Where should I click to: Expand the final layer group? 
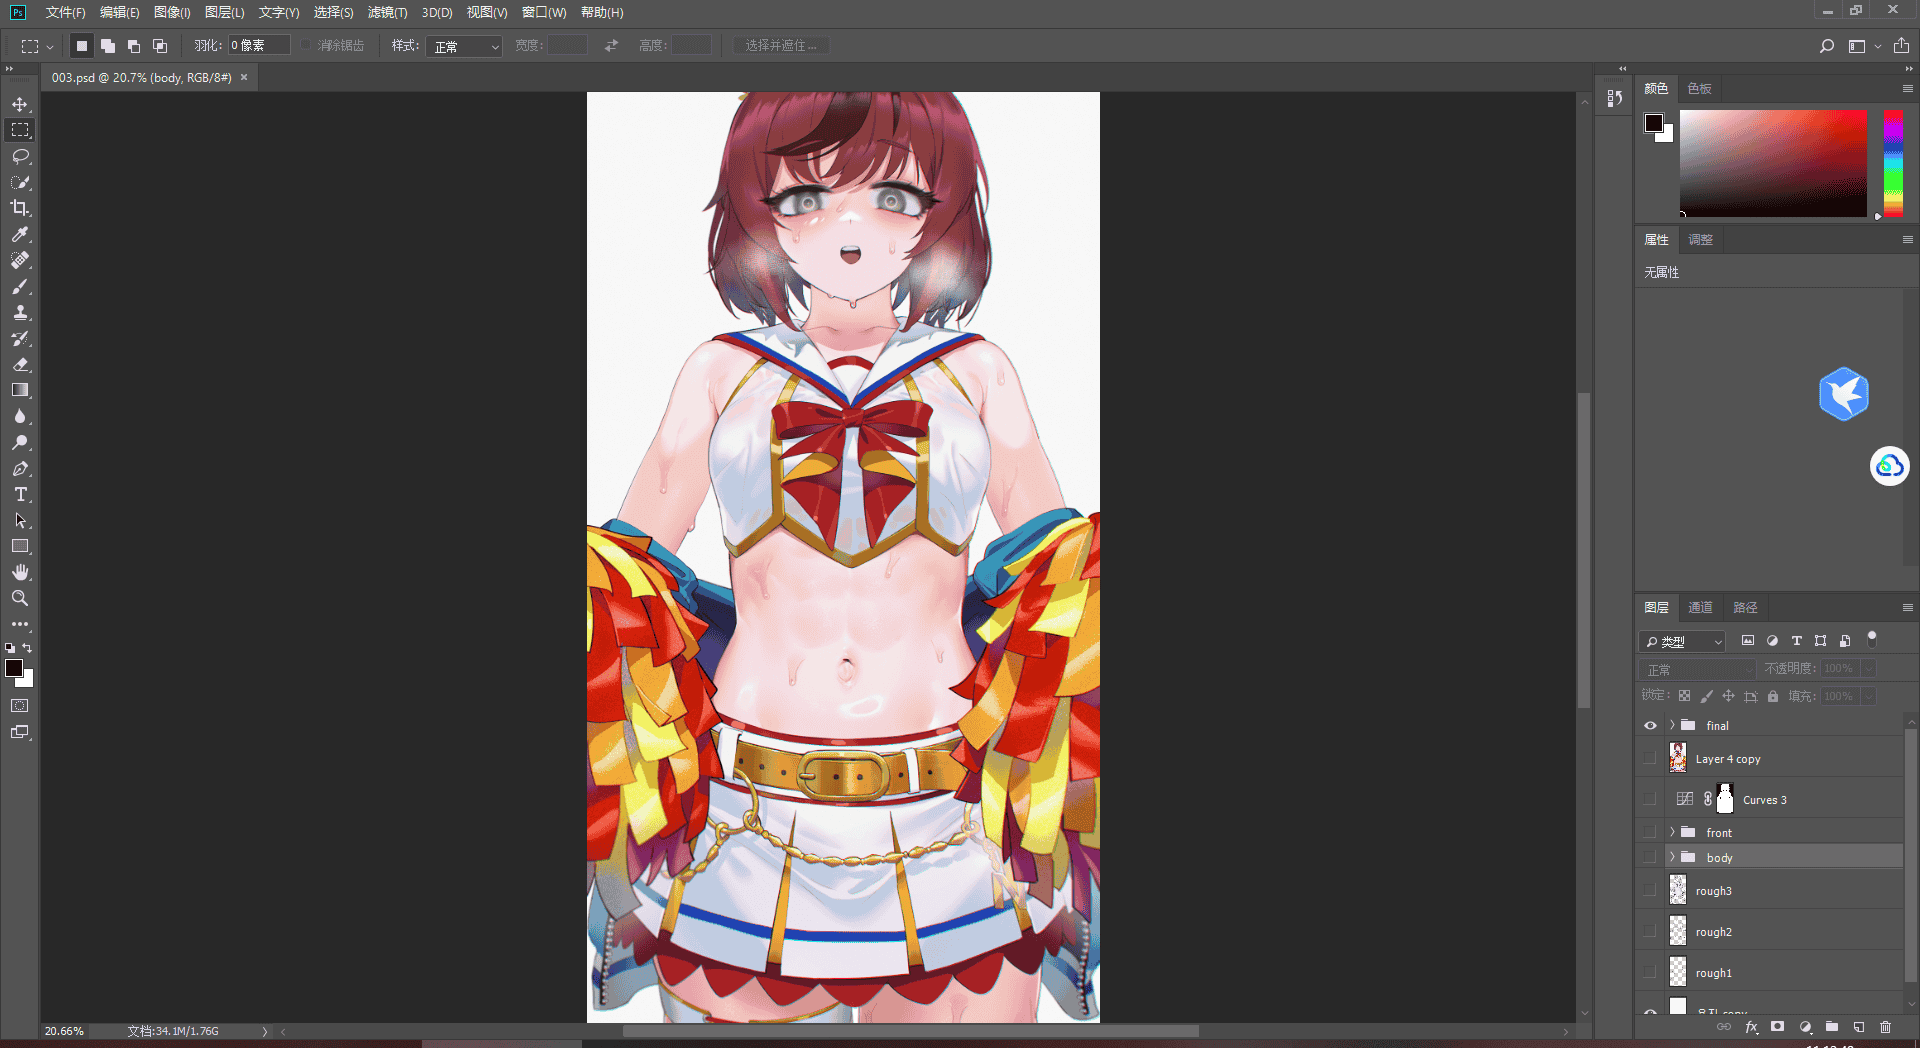1672,725
